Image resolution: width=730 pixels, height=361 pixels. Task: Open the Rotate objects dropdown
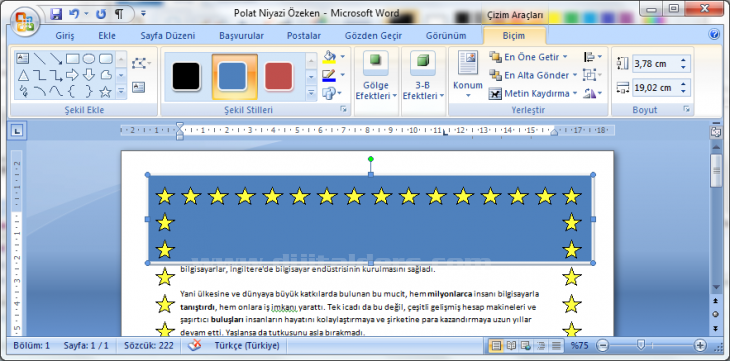point(592,93)
